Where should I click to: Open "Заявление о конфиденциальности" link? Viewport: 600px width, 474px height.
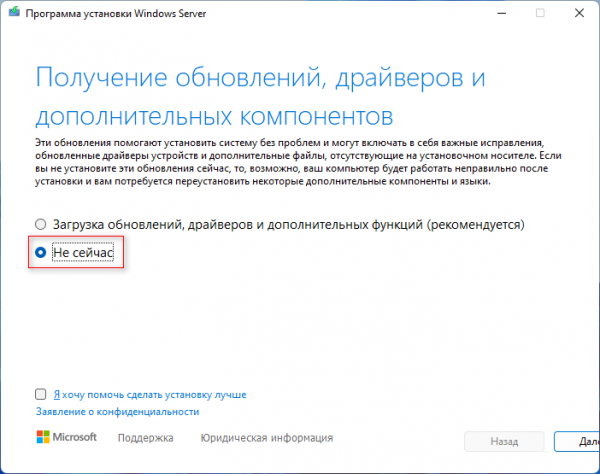[117, 412]
